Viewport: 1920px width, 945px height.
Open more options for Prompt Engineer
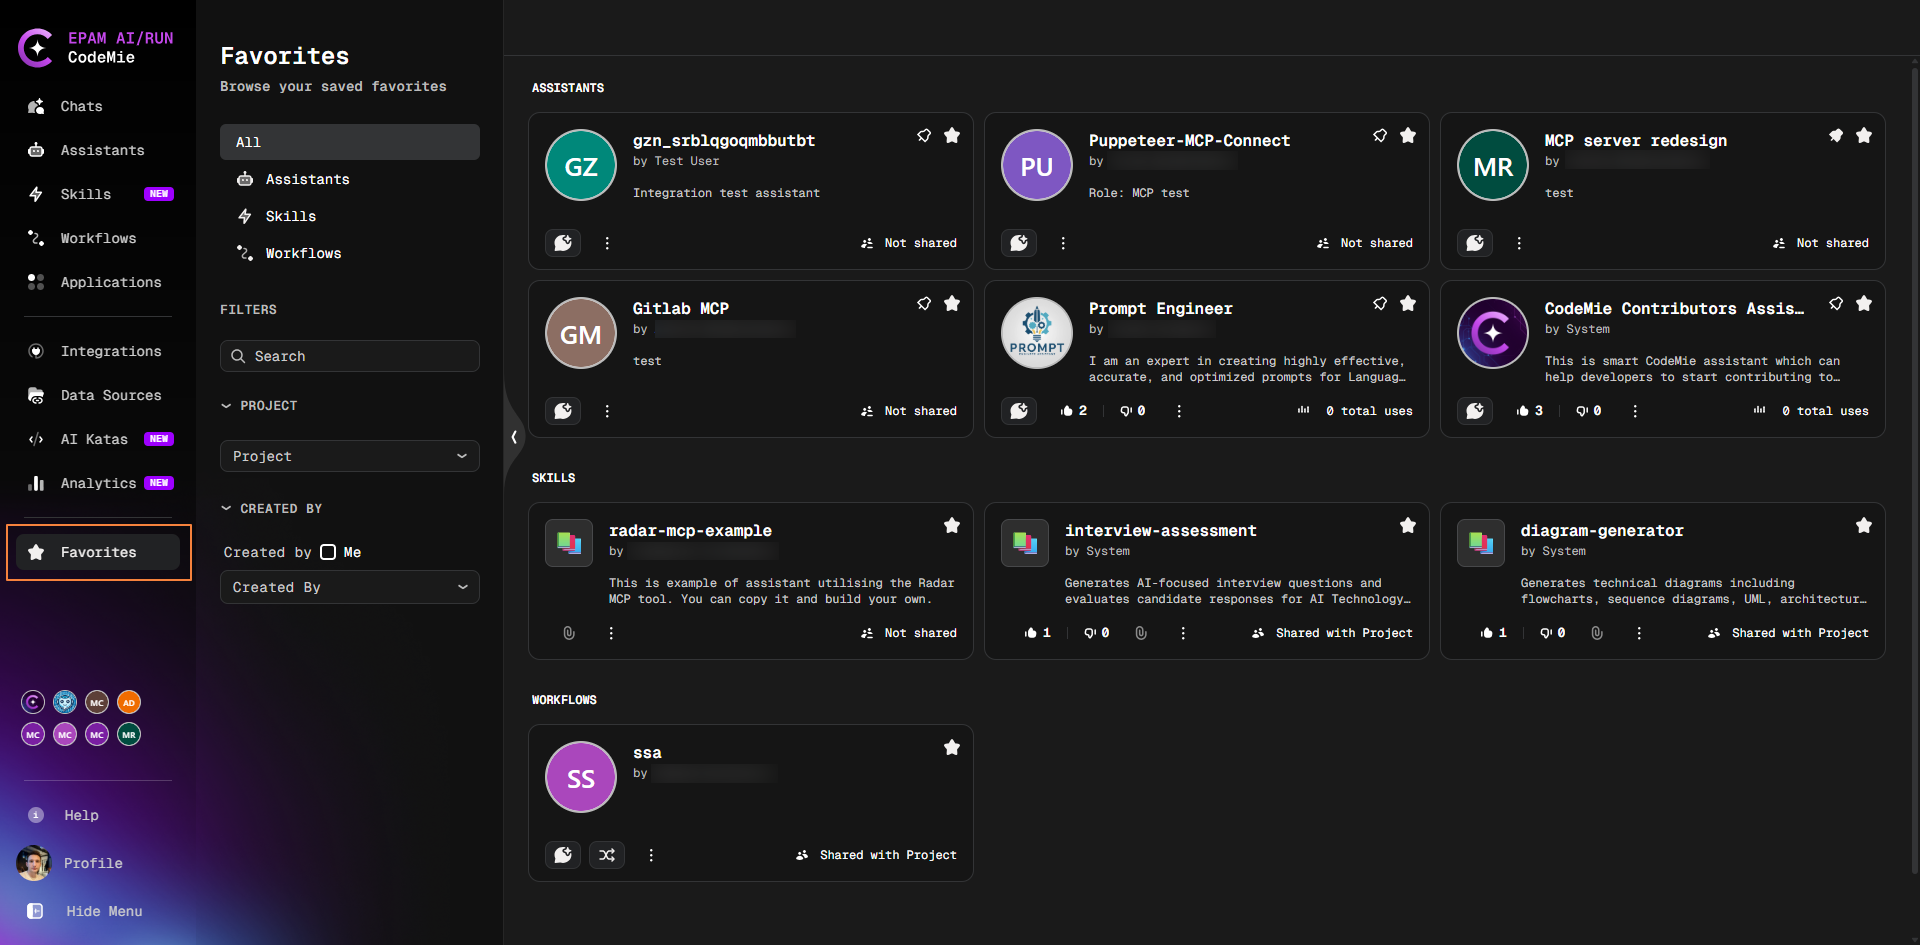pos(1179,411)
